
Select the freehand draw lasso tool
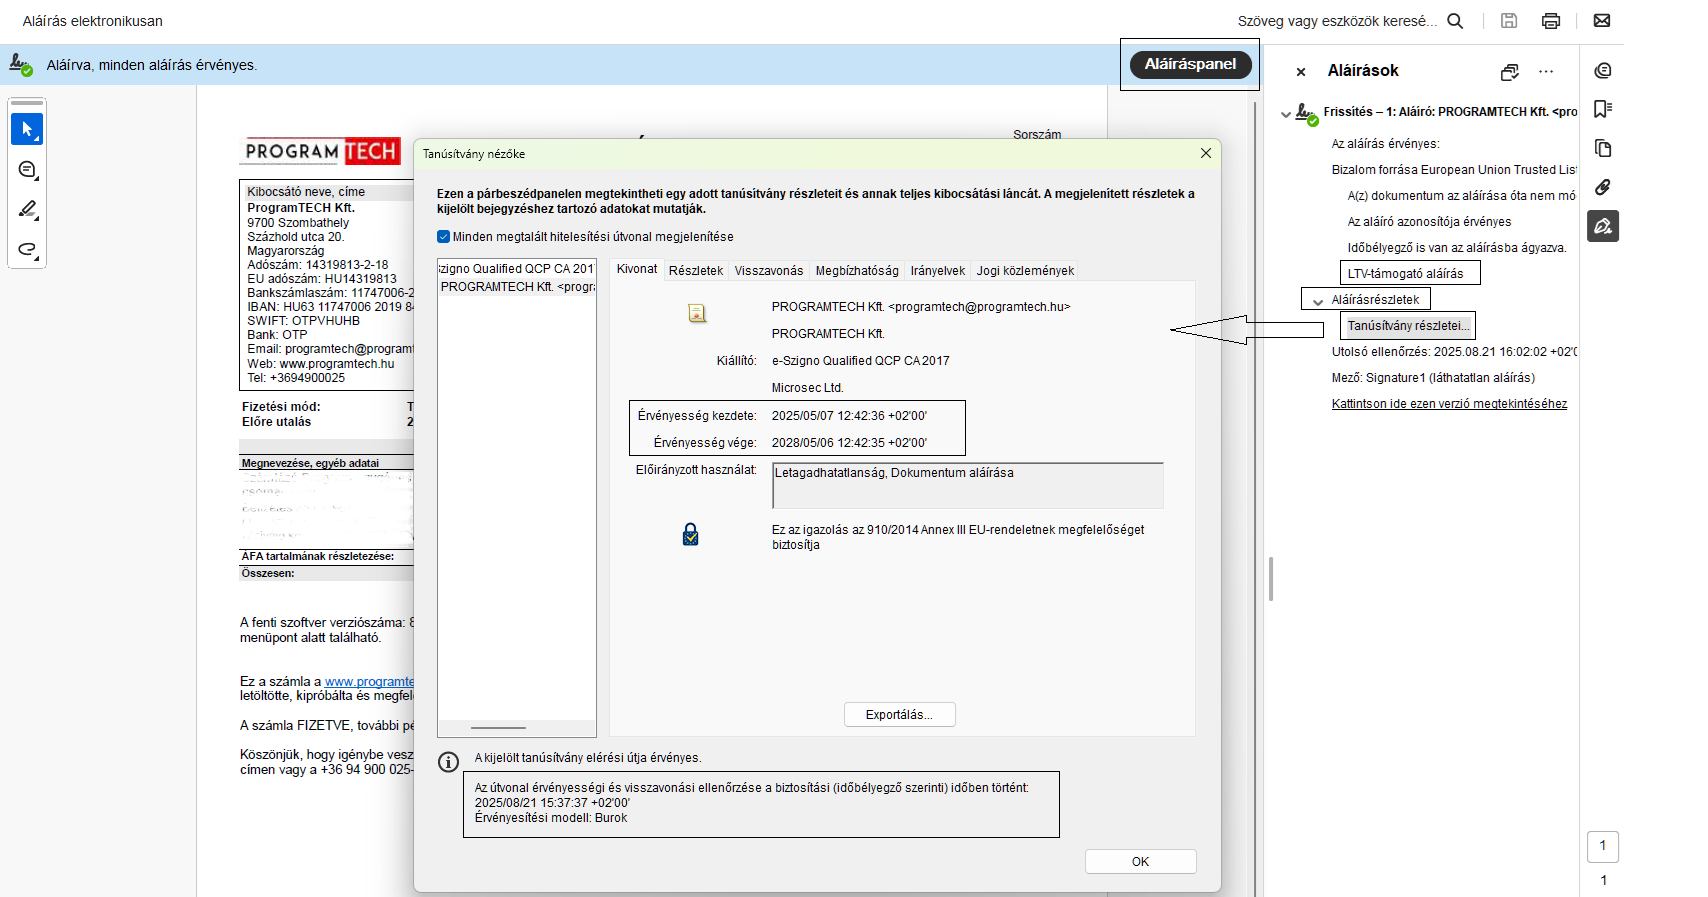(x=27, y=250)
